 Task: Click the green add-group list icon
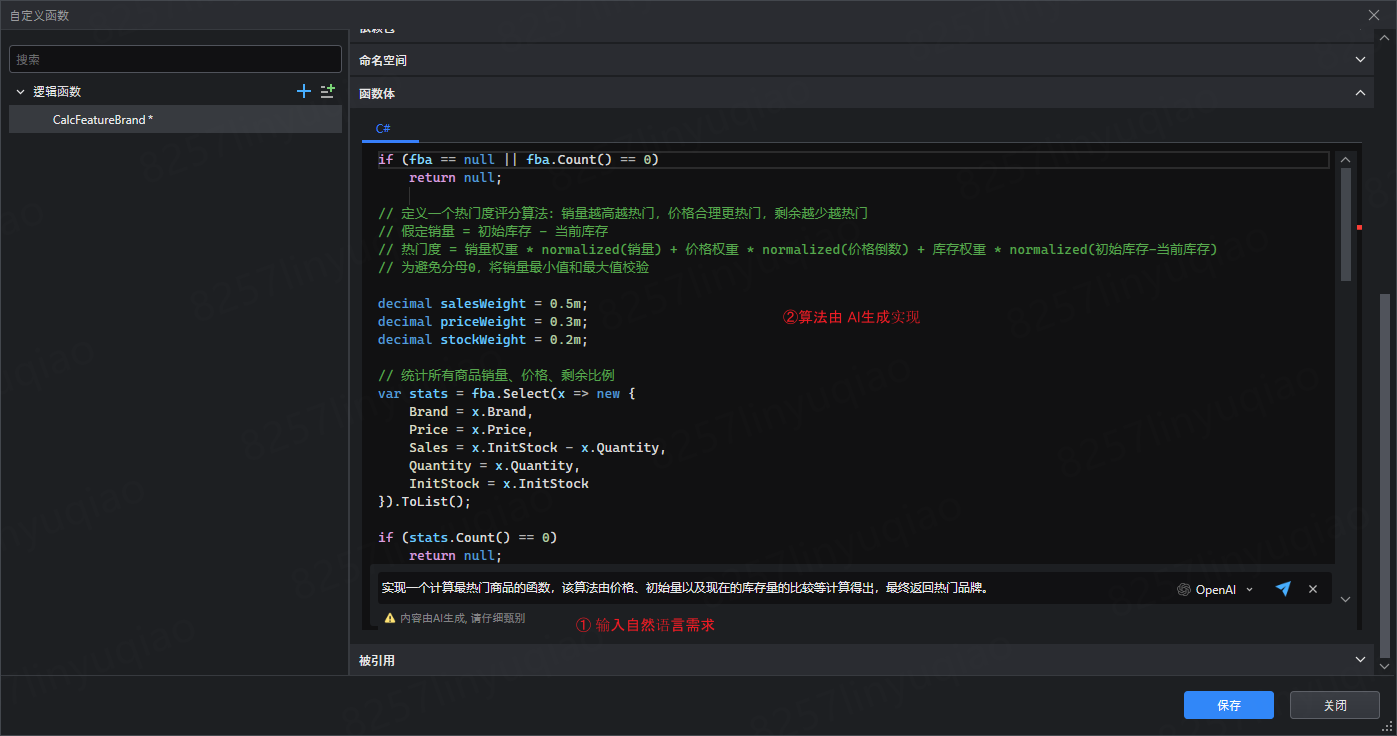(327, 91)
